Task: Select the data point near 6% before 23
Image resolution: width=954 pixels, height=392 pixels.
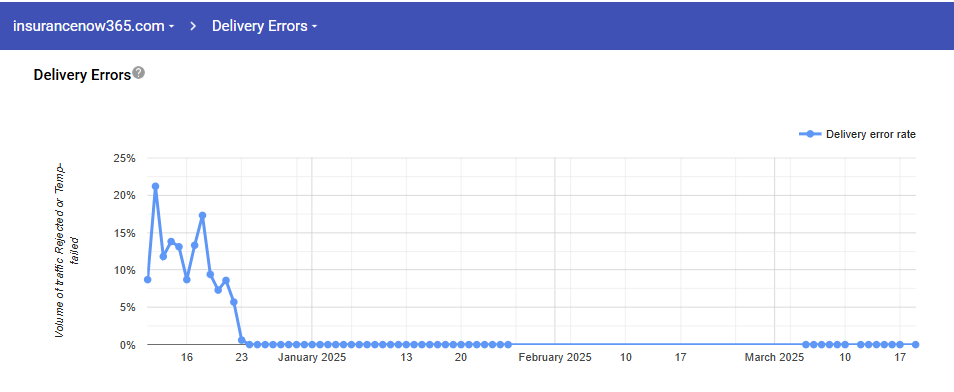Action: pos(234,302)
